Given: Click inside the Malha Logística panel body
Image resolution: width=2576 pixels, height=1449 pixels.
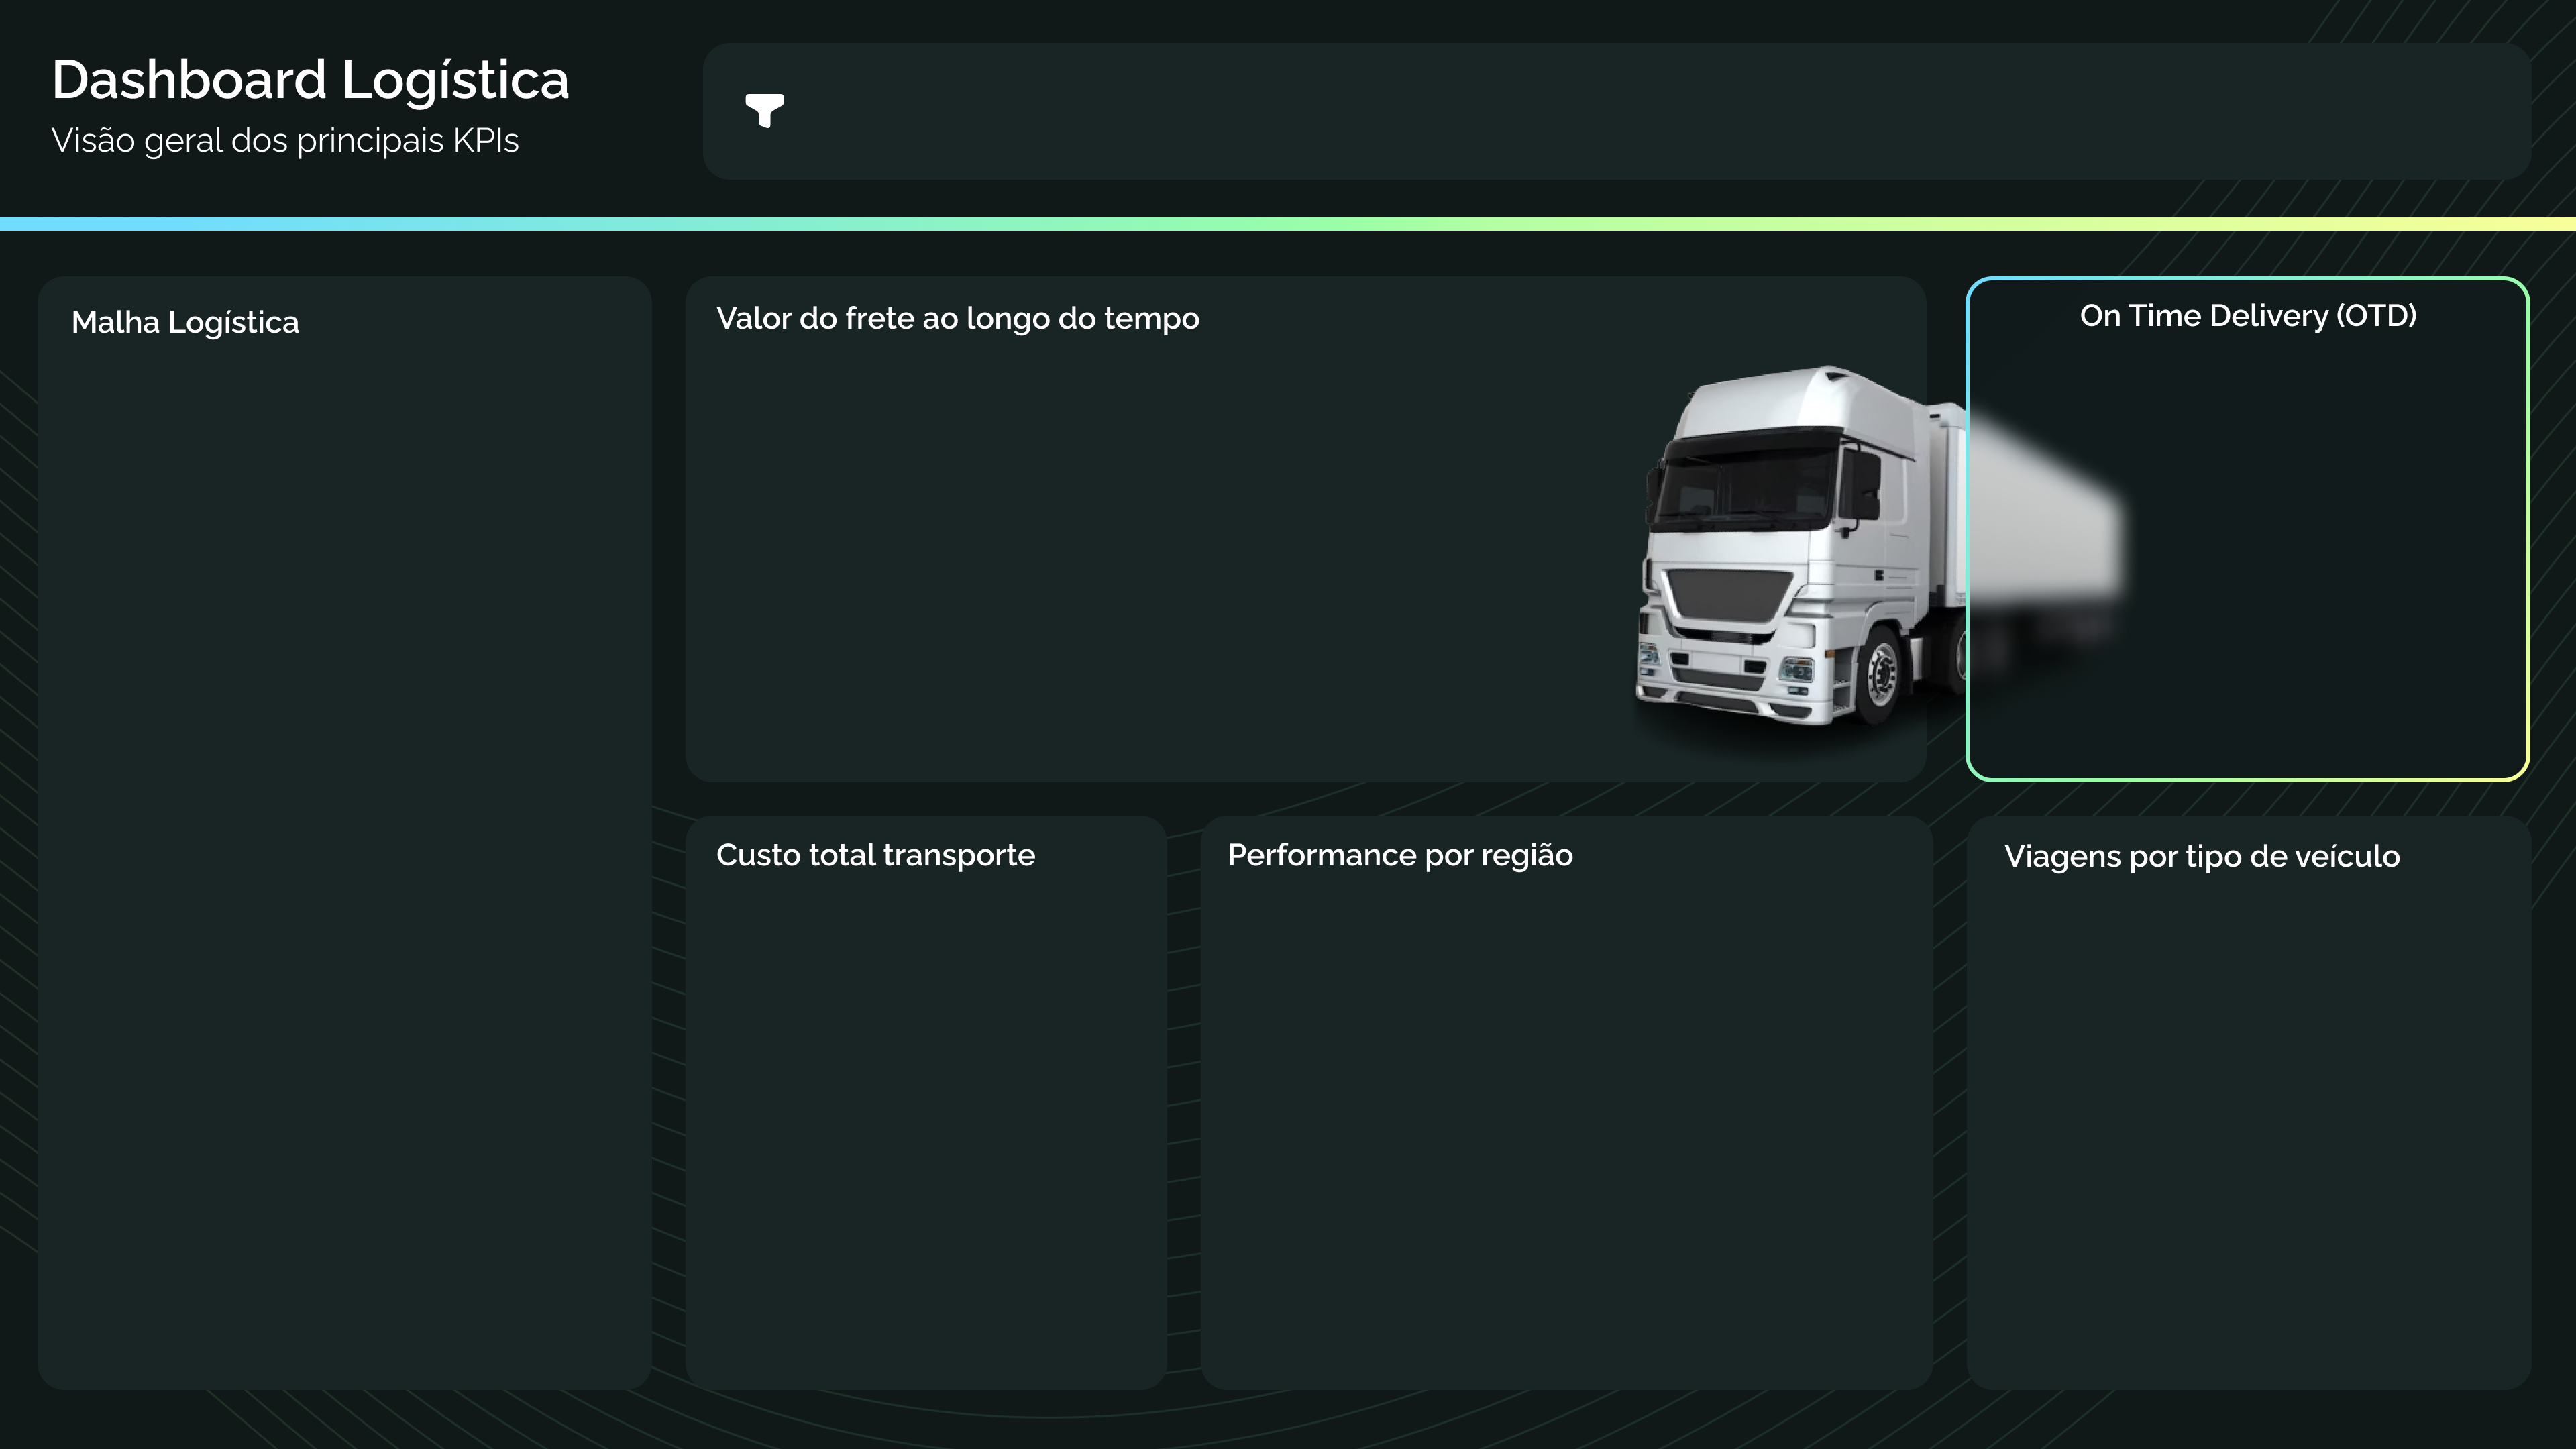Looking at the screenshot, I should 345,850.
